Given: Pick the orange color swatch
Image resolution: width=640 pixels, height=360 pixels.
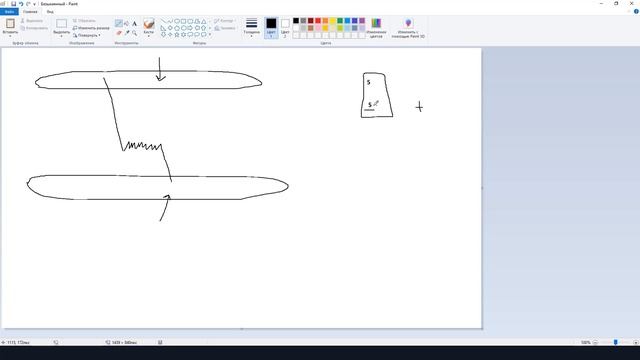Looking at the screenshot, I should 325,21.
